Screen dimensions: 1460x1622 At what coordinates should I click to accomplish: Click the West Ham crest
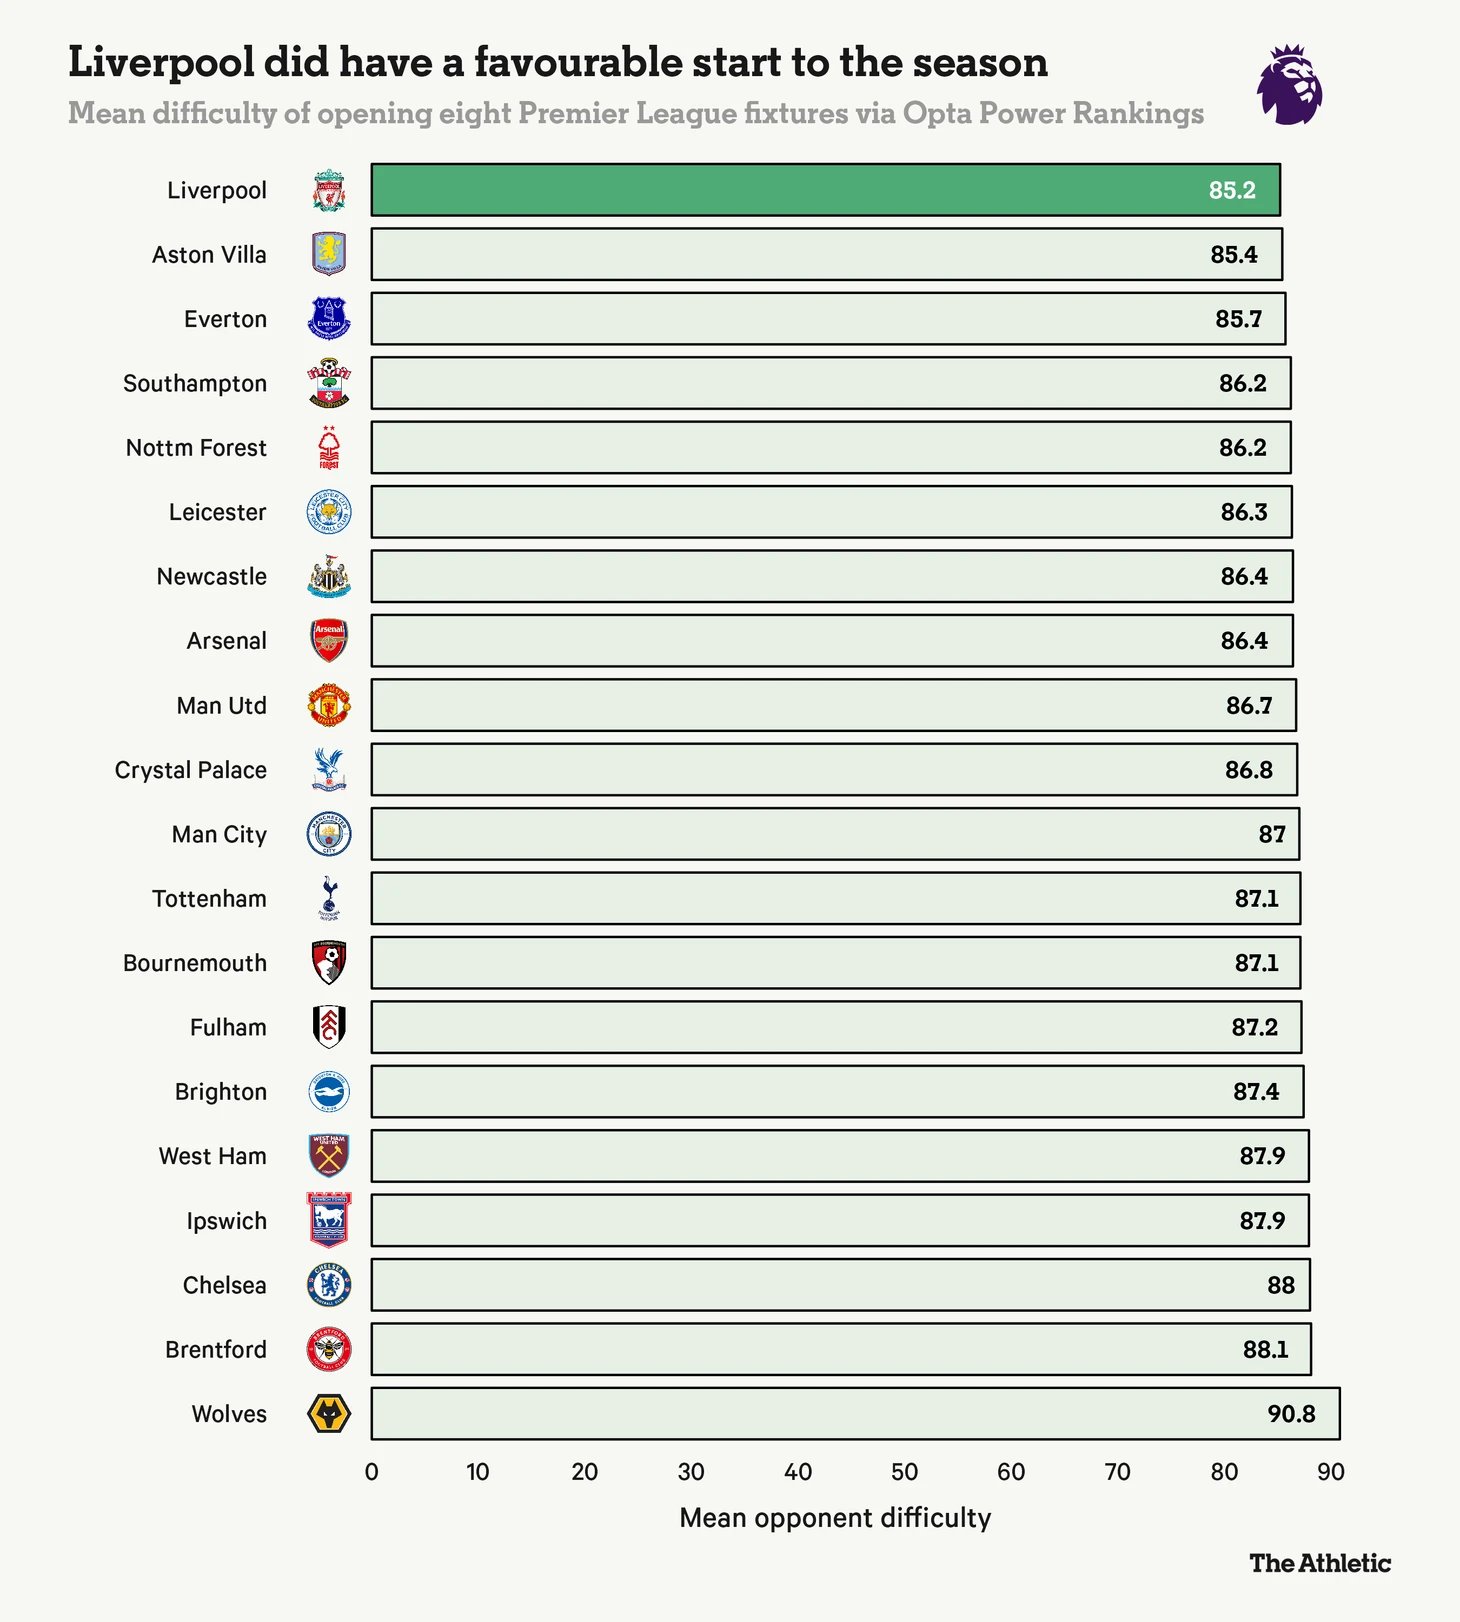click(329, 1156)
